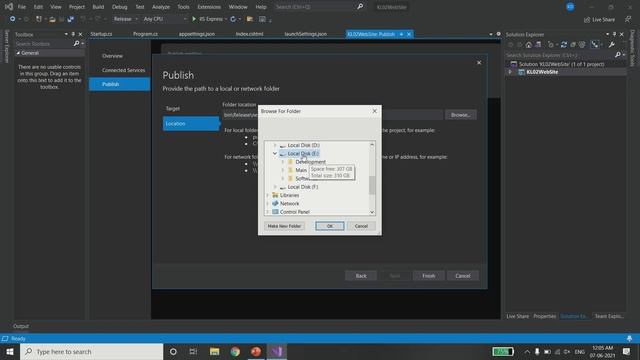Click the Browse... button

click(x=460, y=115)
